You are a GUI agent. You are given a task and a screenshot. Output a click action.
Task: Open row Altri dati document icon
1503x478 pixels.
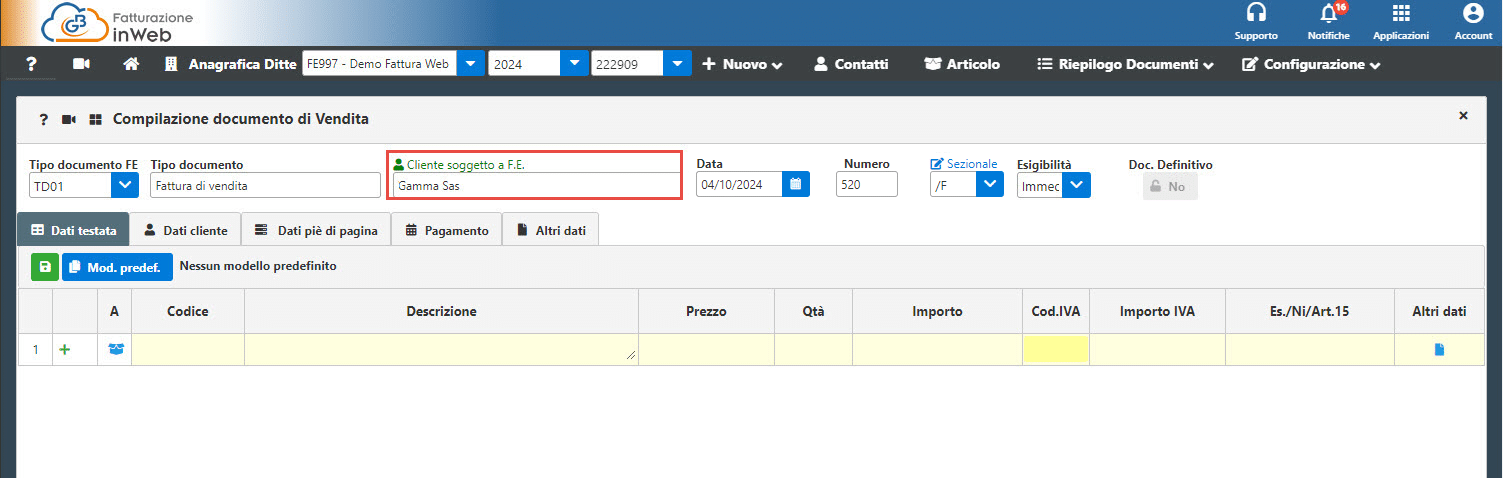[1439, 350]
